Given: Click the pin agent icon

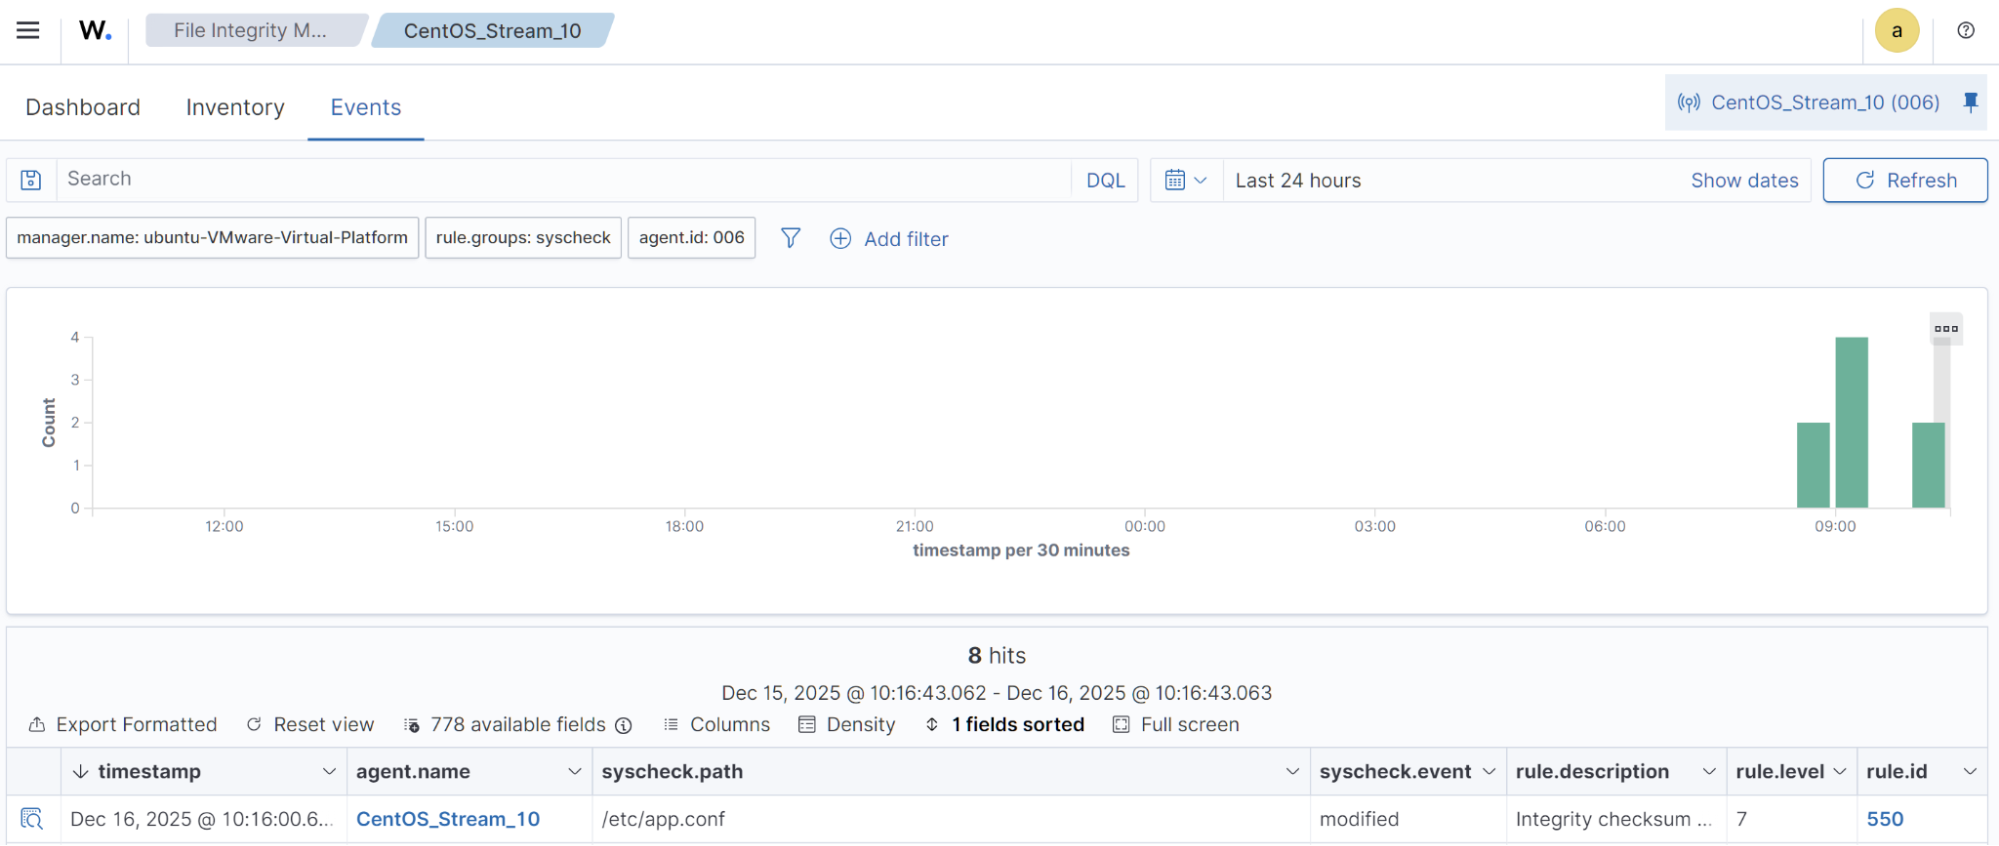Looking at the screenshot, I should tap(1970, 102).
